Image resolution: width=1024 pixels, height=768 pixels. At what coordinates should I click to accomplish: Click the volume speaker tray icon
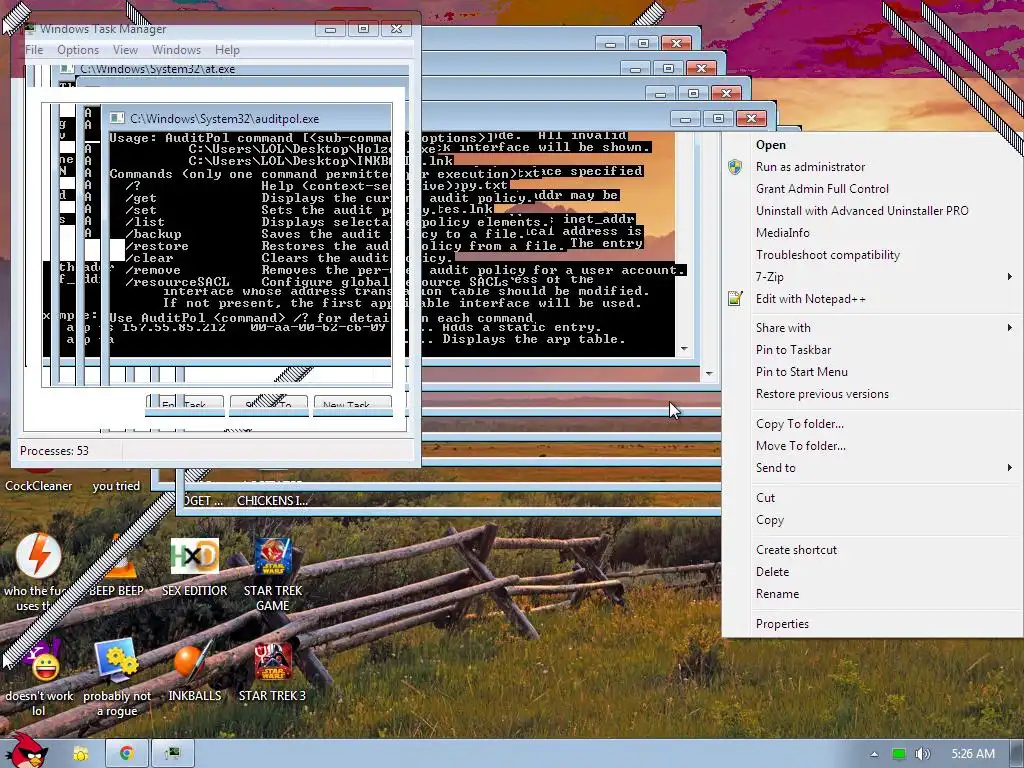(922, 754)
